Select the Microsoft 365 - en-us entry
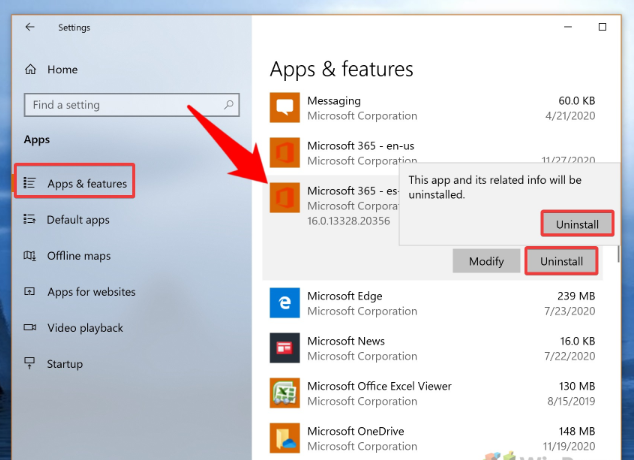This screenshot has width=634, height=460. point(361,146)
